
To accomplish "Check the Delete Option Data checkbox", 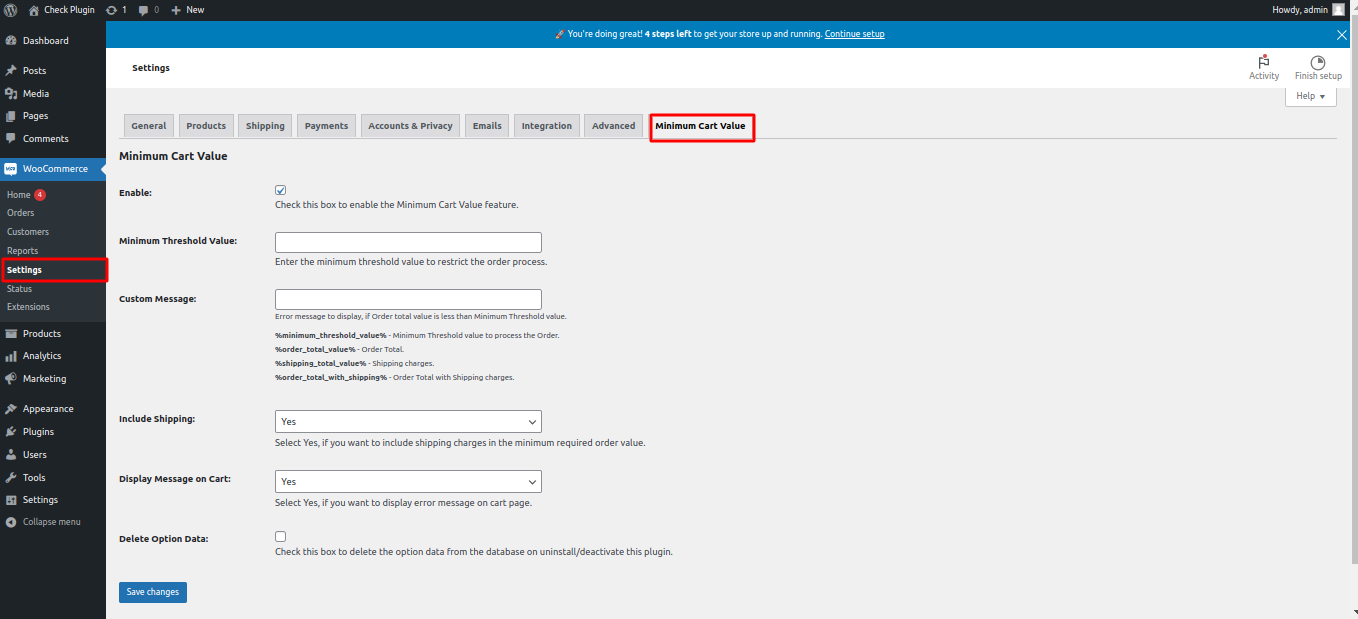I will (281, 537).
